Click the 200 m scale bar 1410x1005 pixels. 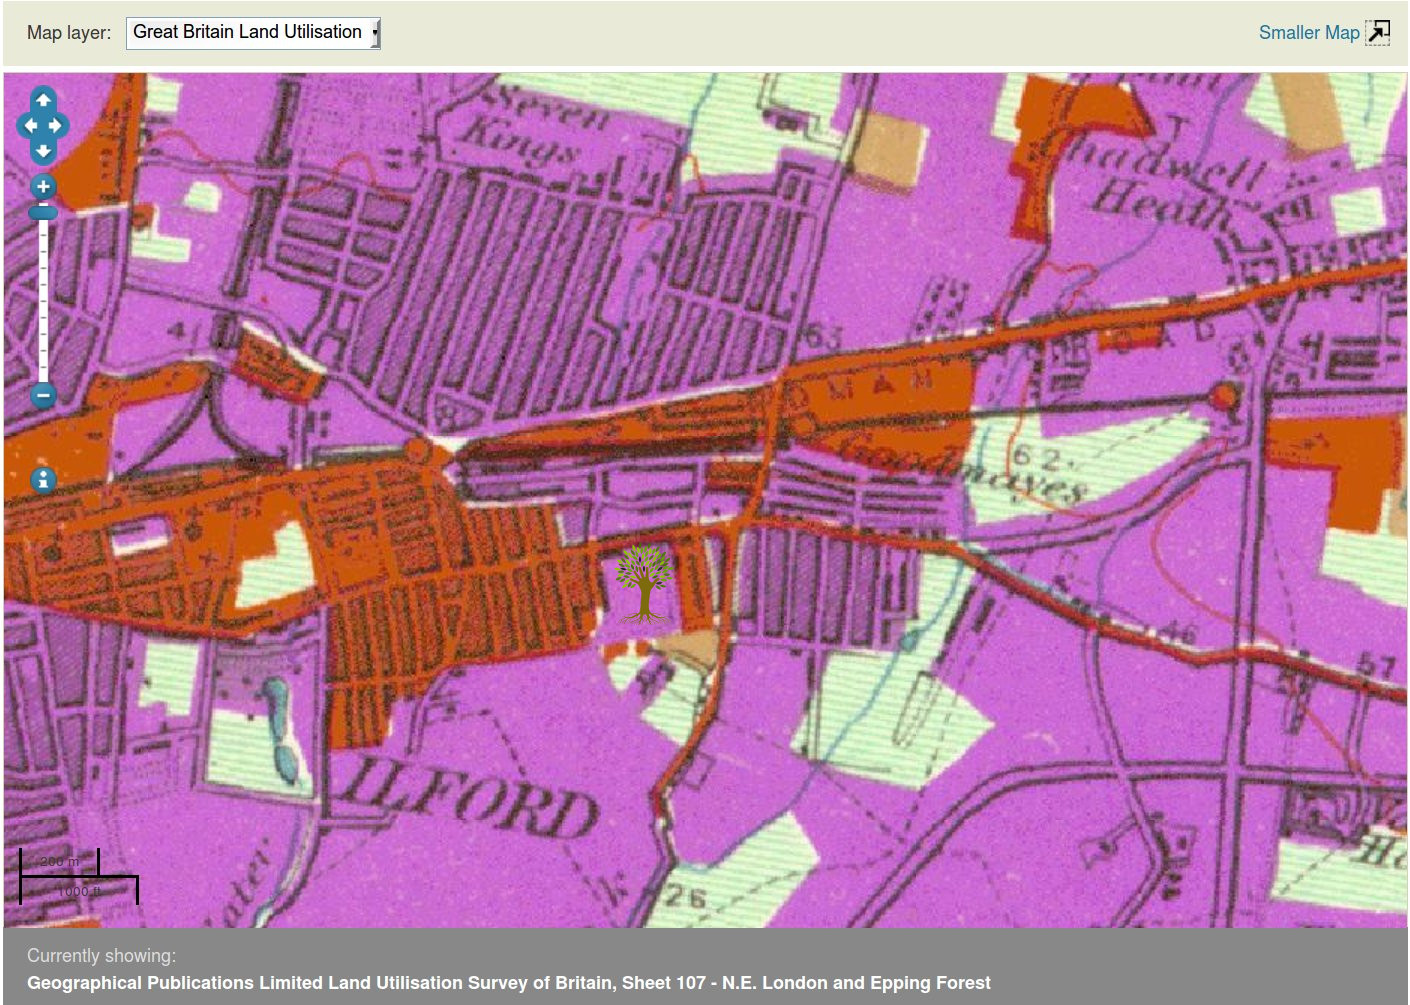click(x=60, y=862)
